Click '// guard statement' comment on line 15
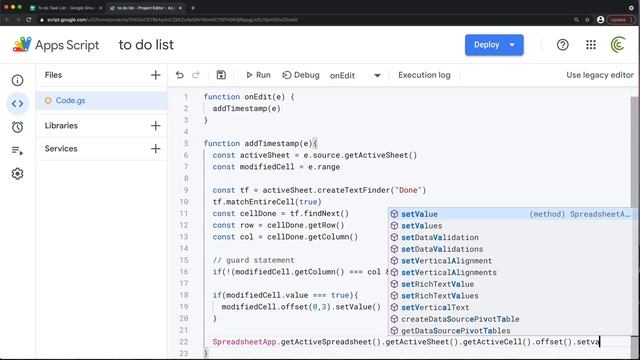Image resolution: width=640 pixels, height=360 pixels. pos(253,260)
